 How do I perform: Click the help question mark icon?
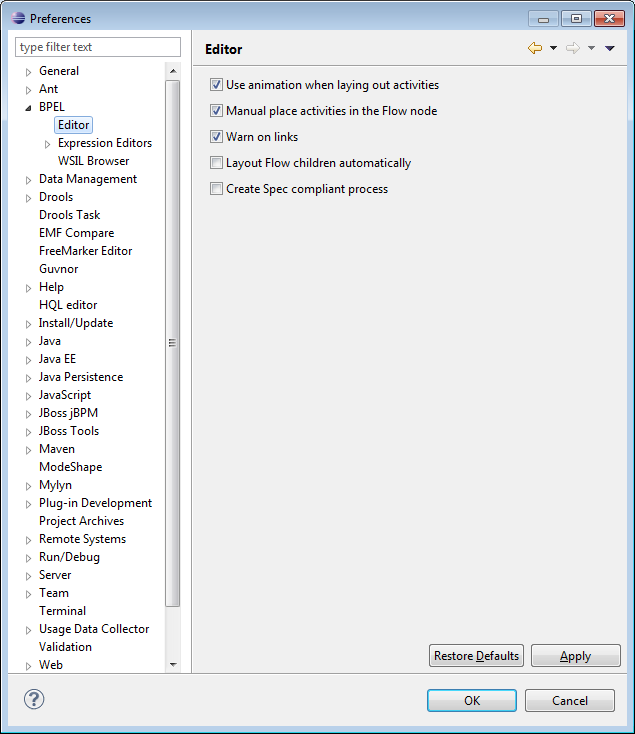pyautogui.click(x=34, y=700)
